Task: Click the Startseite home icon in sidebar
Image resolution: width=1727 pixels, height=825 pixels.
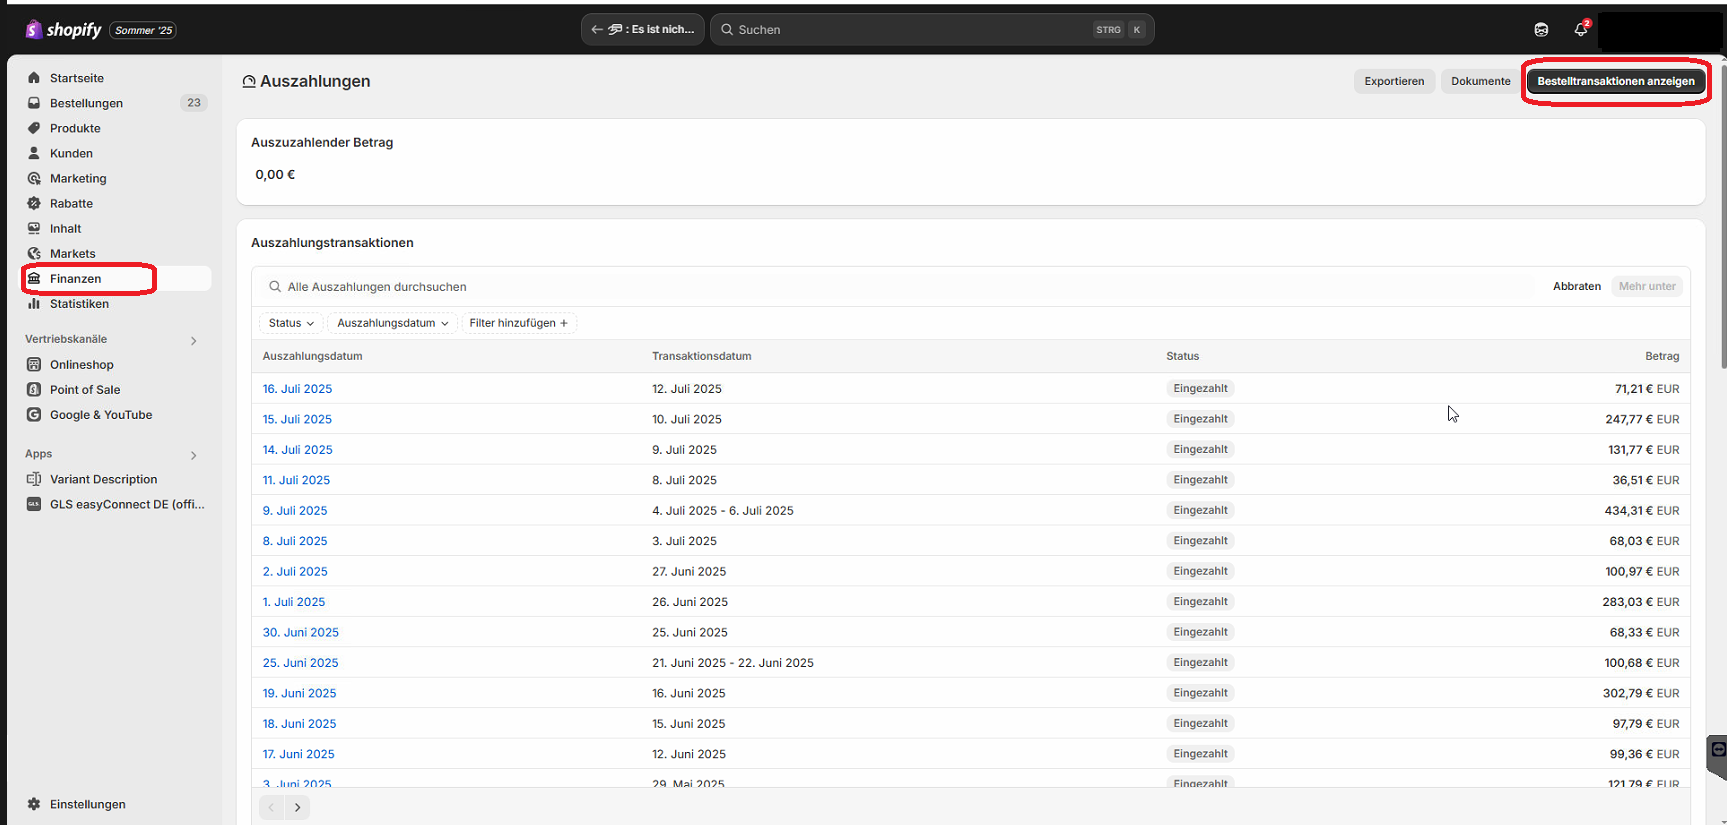Action: pos(34,78)
